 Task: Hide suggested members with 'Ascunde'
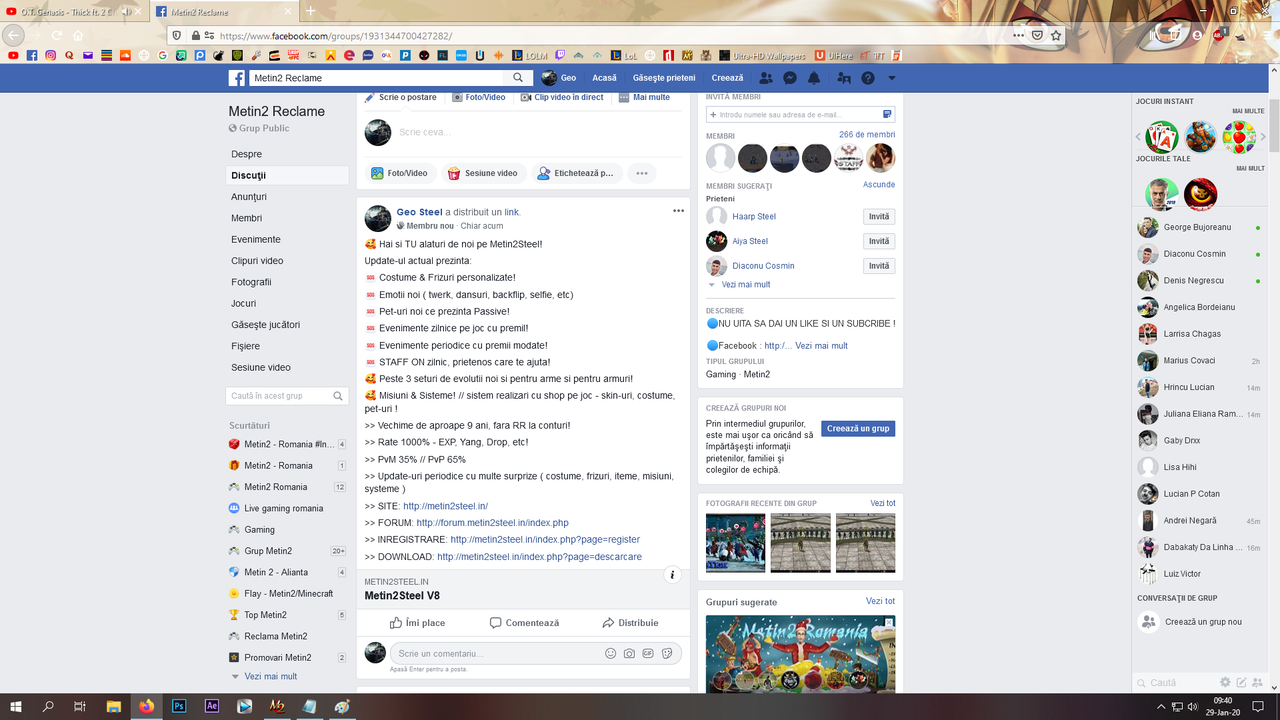coord(879,185)
